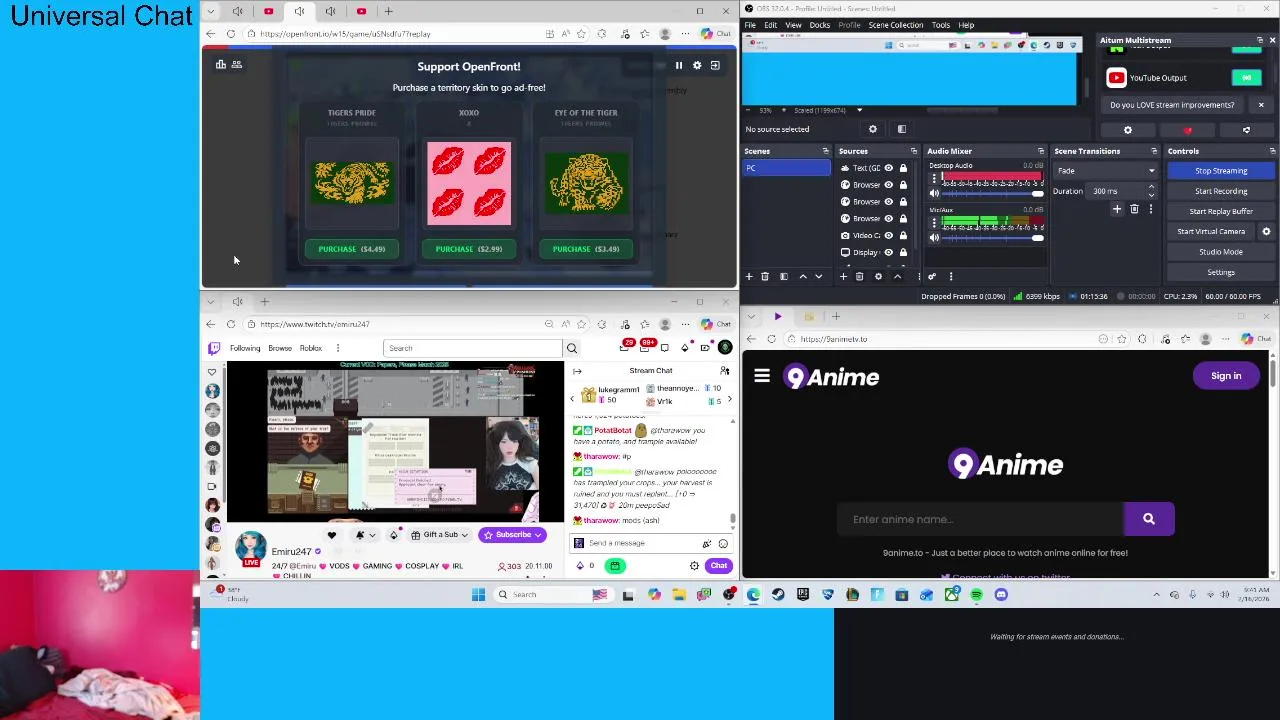
Task: Open the OBS Docks menu
Action: [820, 25]
